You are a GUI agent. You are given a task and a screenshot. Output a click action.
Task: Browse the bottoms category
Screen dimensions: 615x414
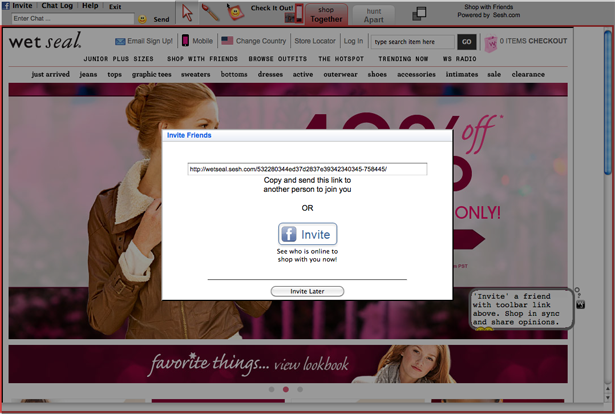pyautogui.click(x=234, y=74)
